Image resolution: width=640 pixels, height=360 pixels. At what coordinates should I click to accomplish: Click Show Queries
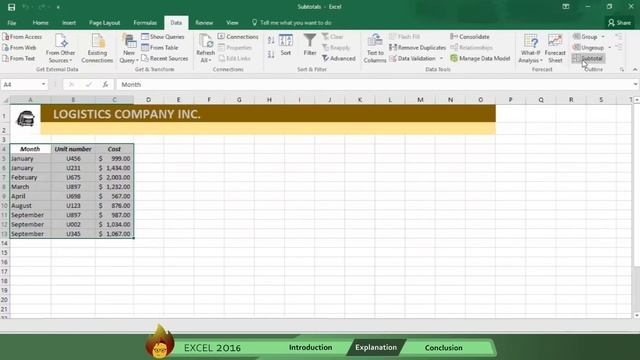click(x=163, y=37)
